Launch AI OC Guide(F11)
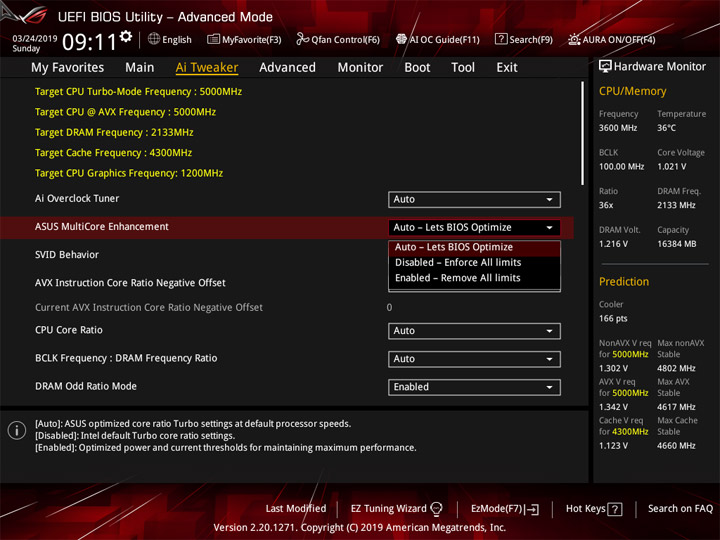This screenshot has width=720, height=540. (438, 39)
